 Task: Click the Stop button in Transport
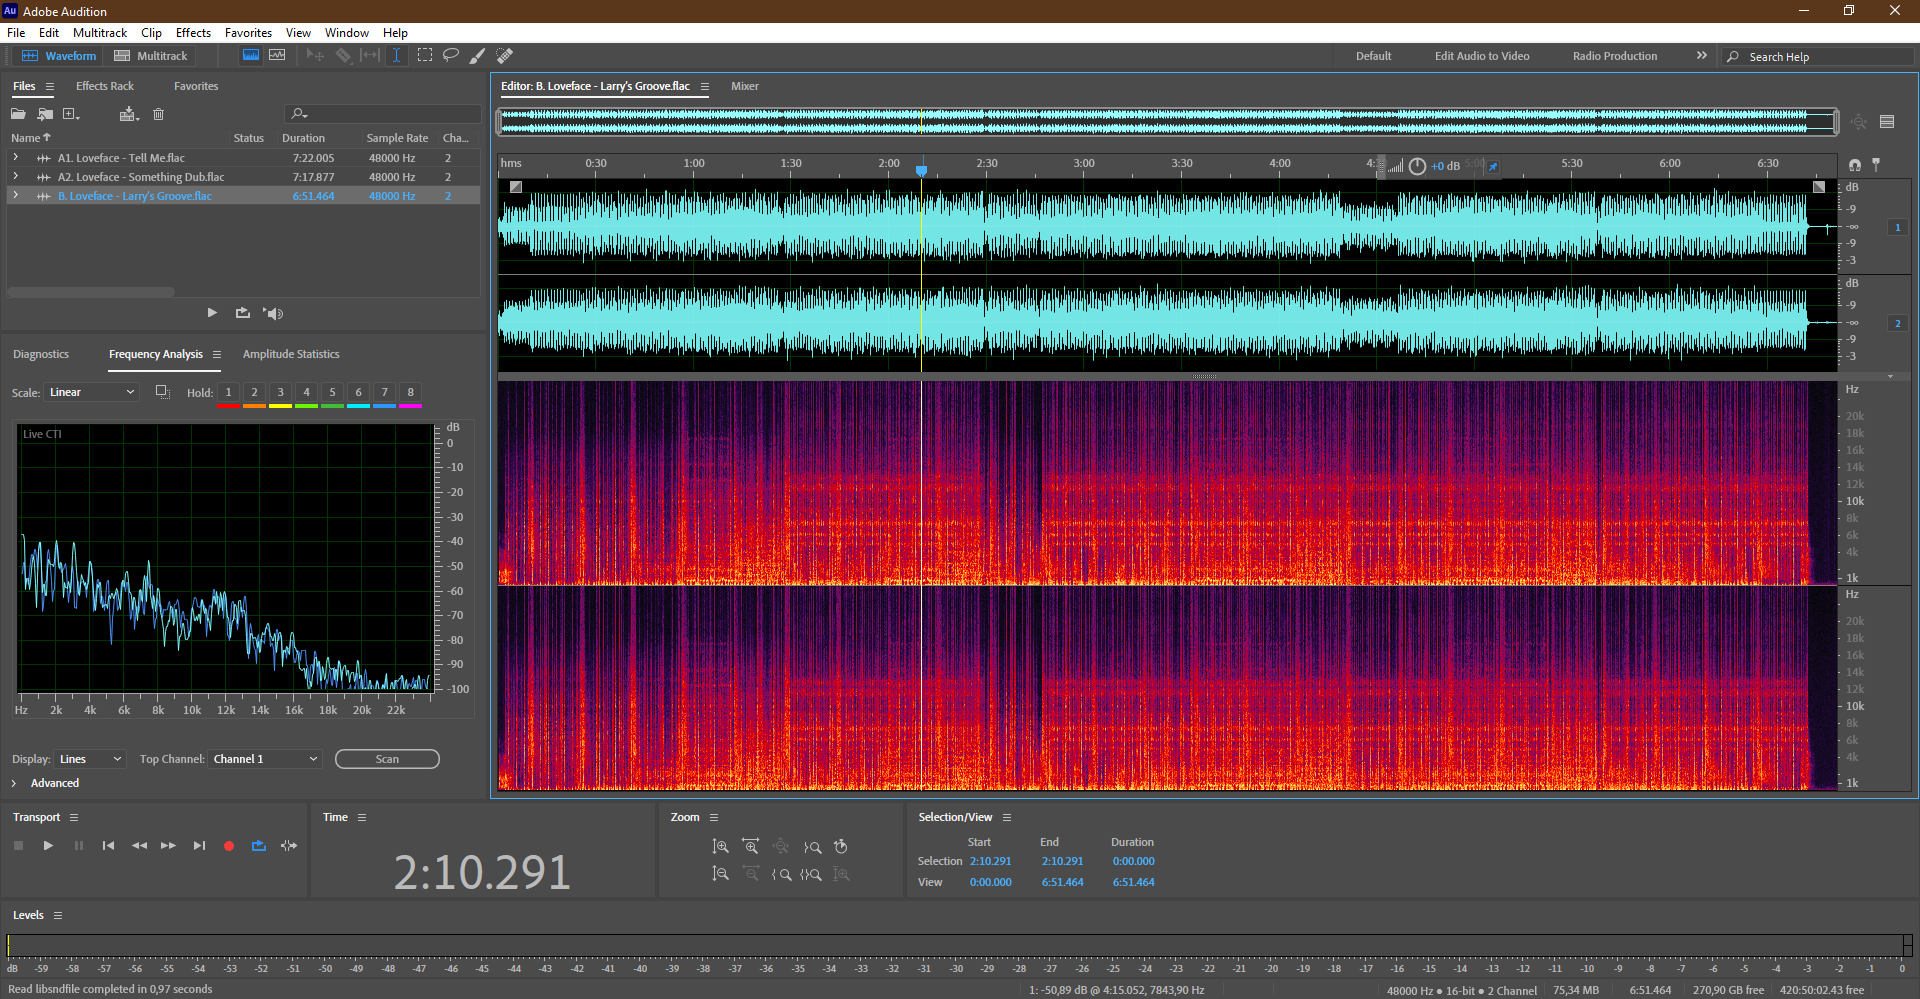coord(18,846)
